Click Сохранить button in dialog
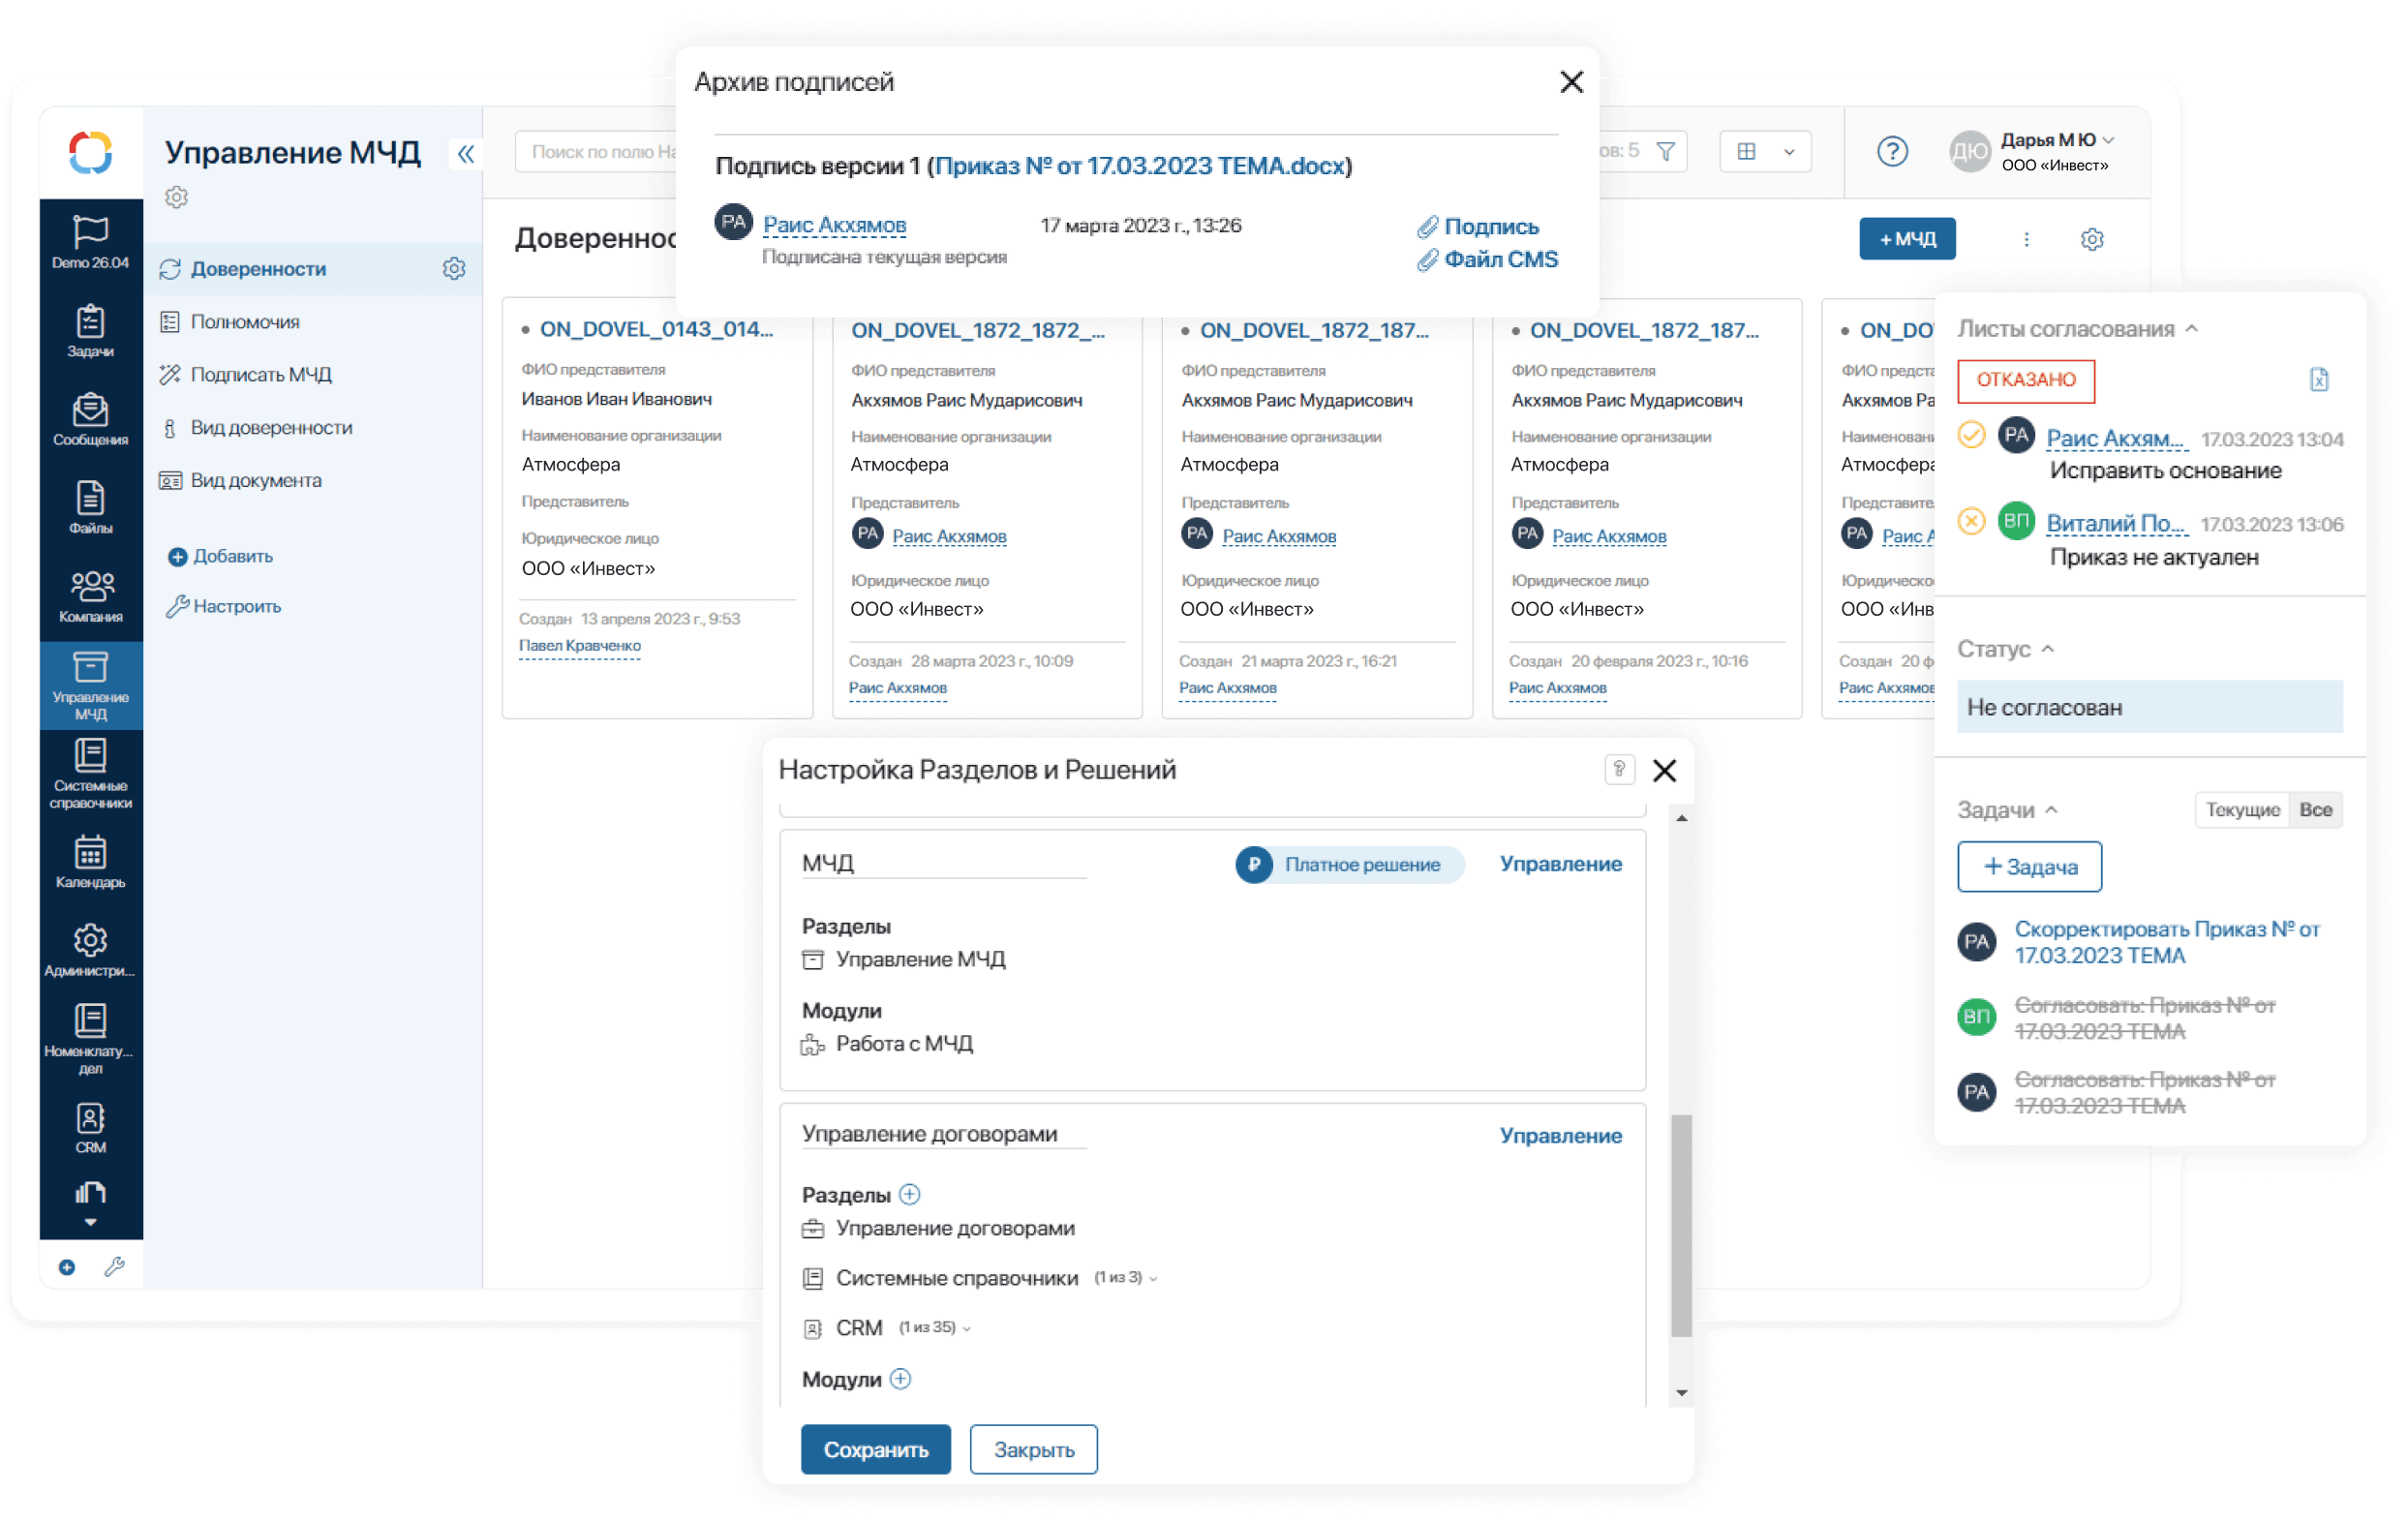The image size is (2408, 1522). (876, 1450)
